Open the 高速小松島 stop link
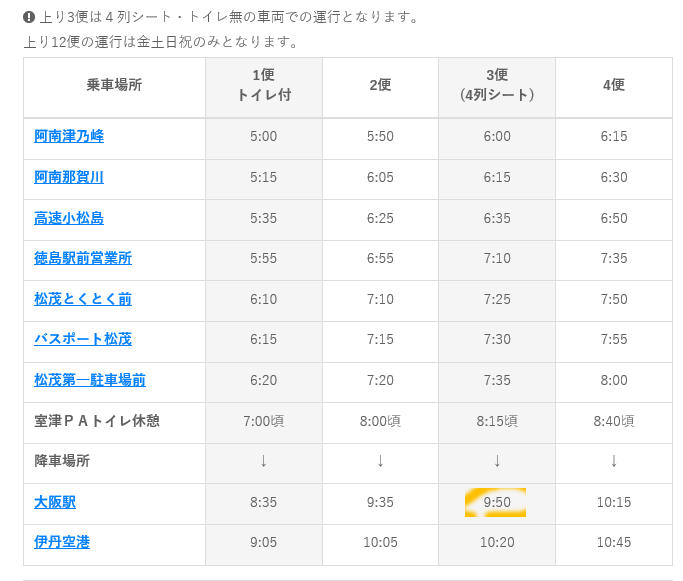The height and width of the screenshot is (581, 683). tap(69, 218)
